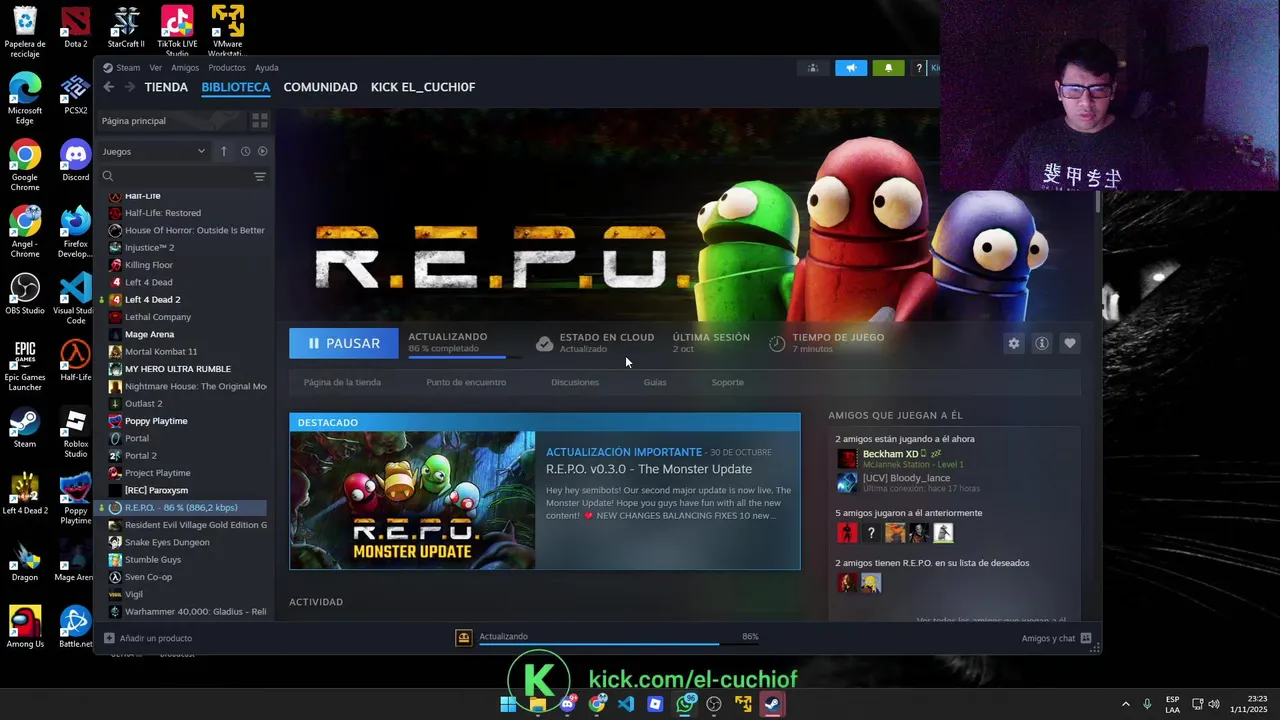Add R.E.P.O. to favorites heart icon
The image size is (1280, 720).
[x=1070, y=343]
